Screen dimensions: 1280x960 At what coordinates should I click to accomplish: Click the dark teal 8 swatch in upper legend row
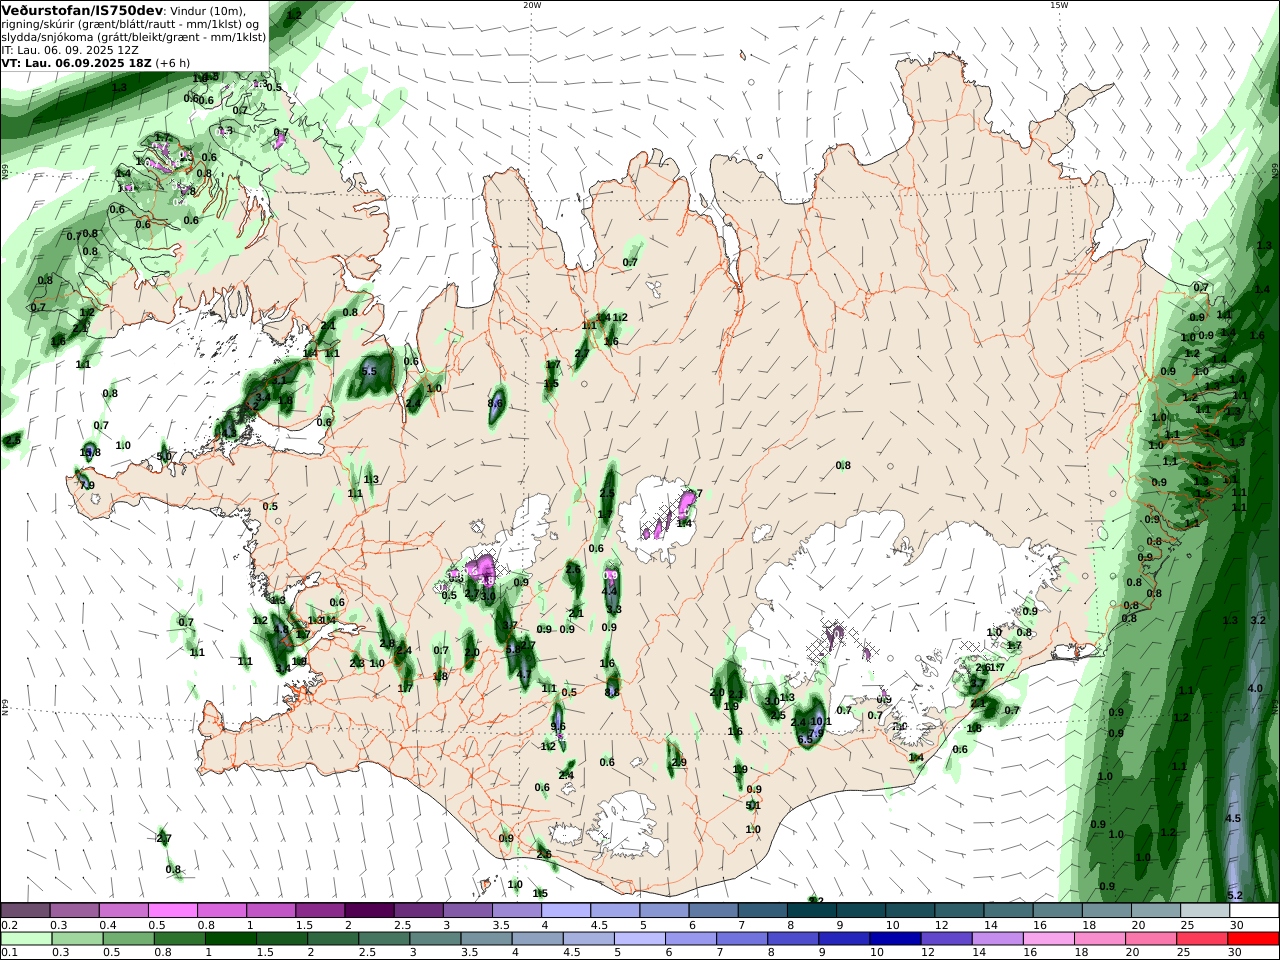pos(812,910)
